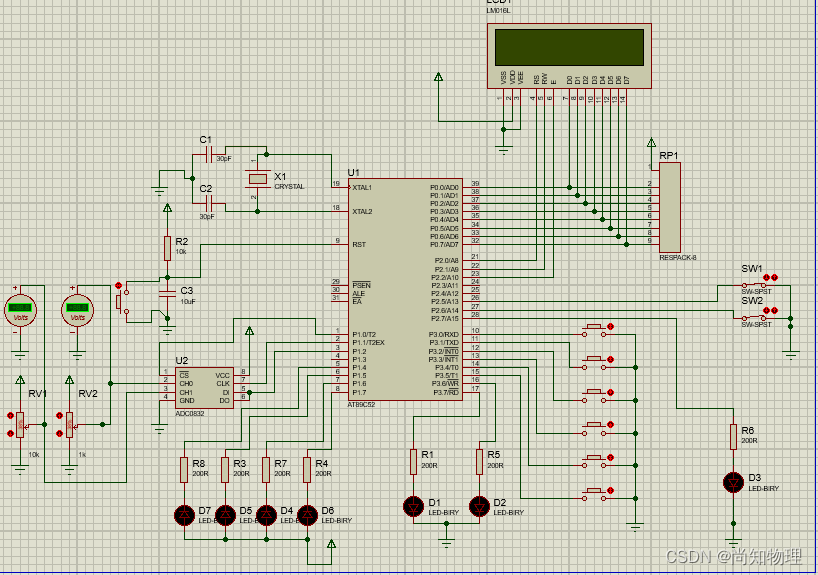The image size is (818, 575).
Task: Push the button wired to P3.2/INT0
Action: pos(594,396)
